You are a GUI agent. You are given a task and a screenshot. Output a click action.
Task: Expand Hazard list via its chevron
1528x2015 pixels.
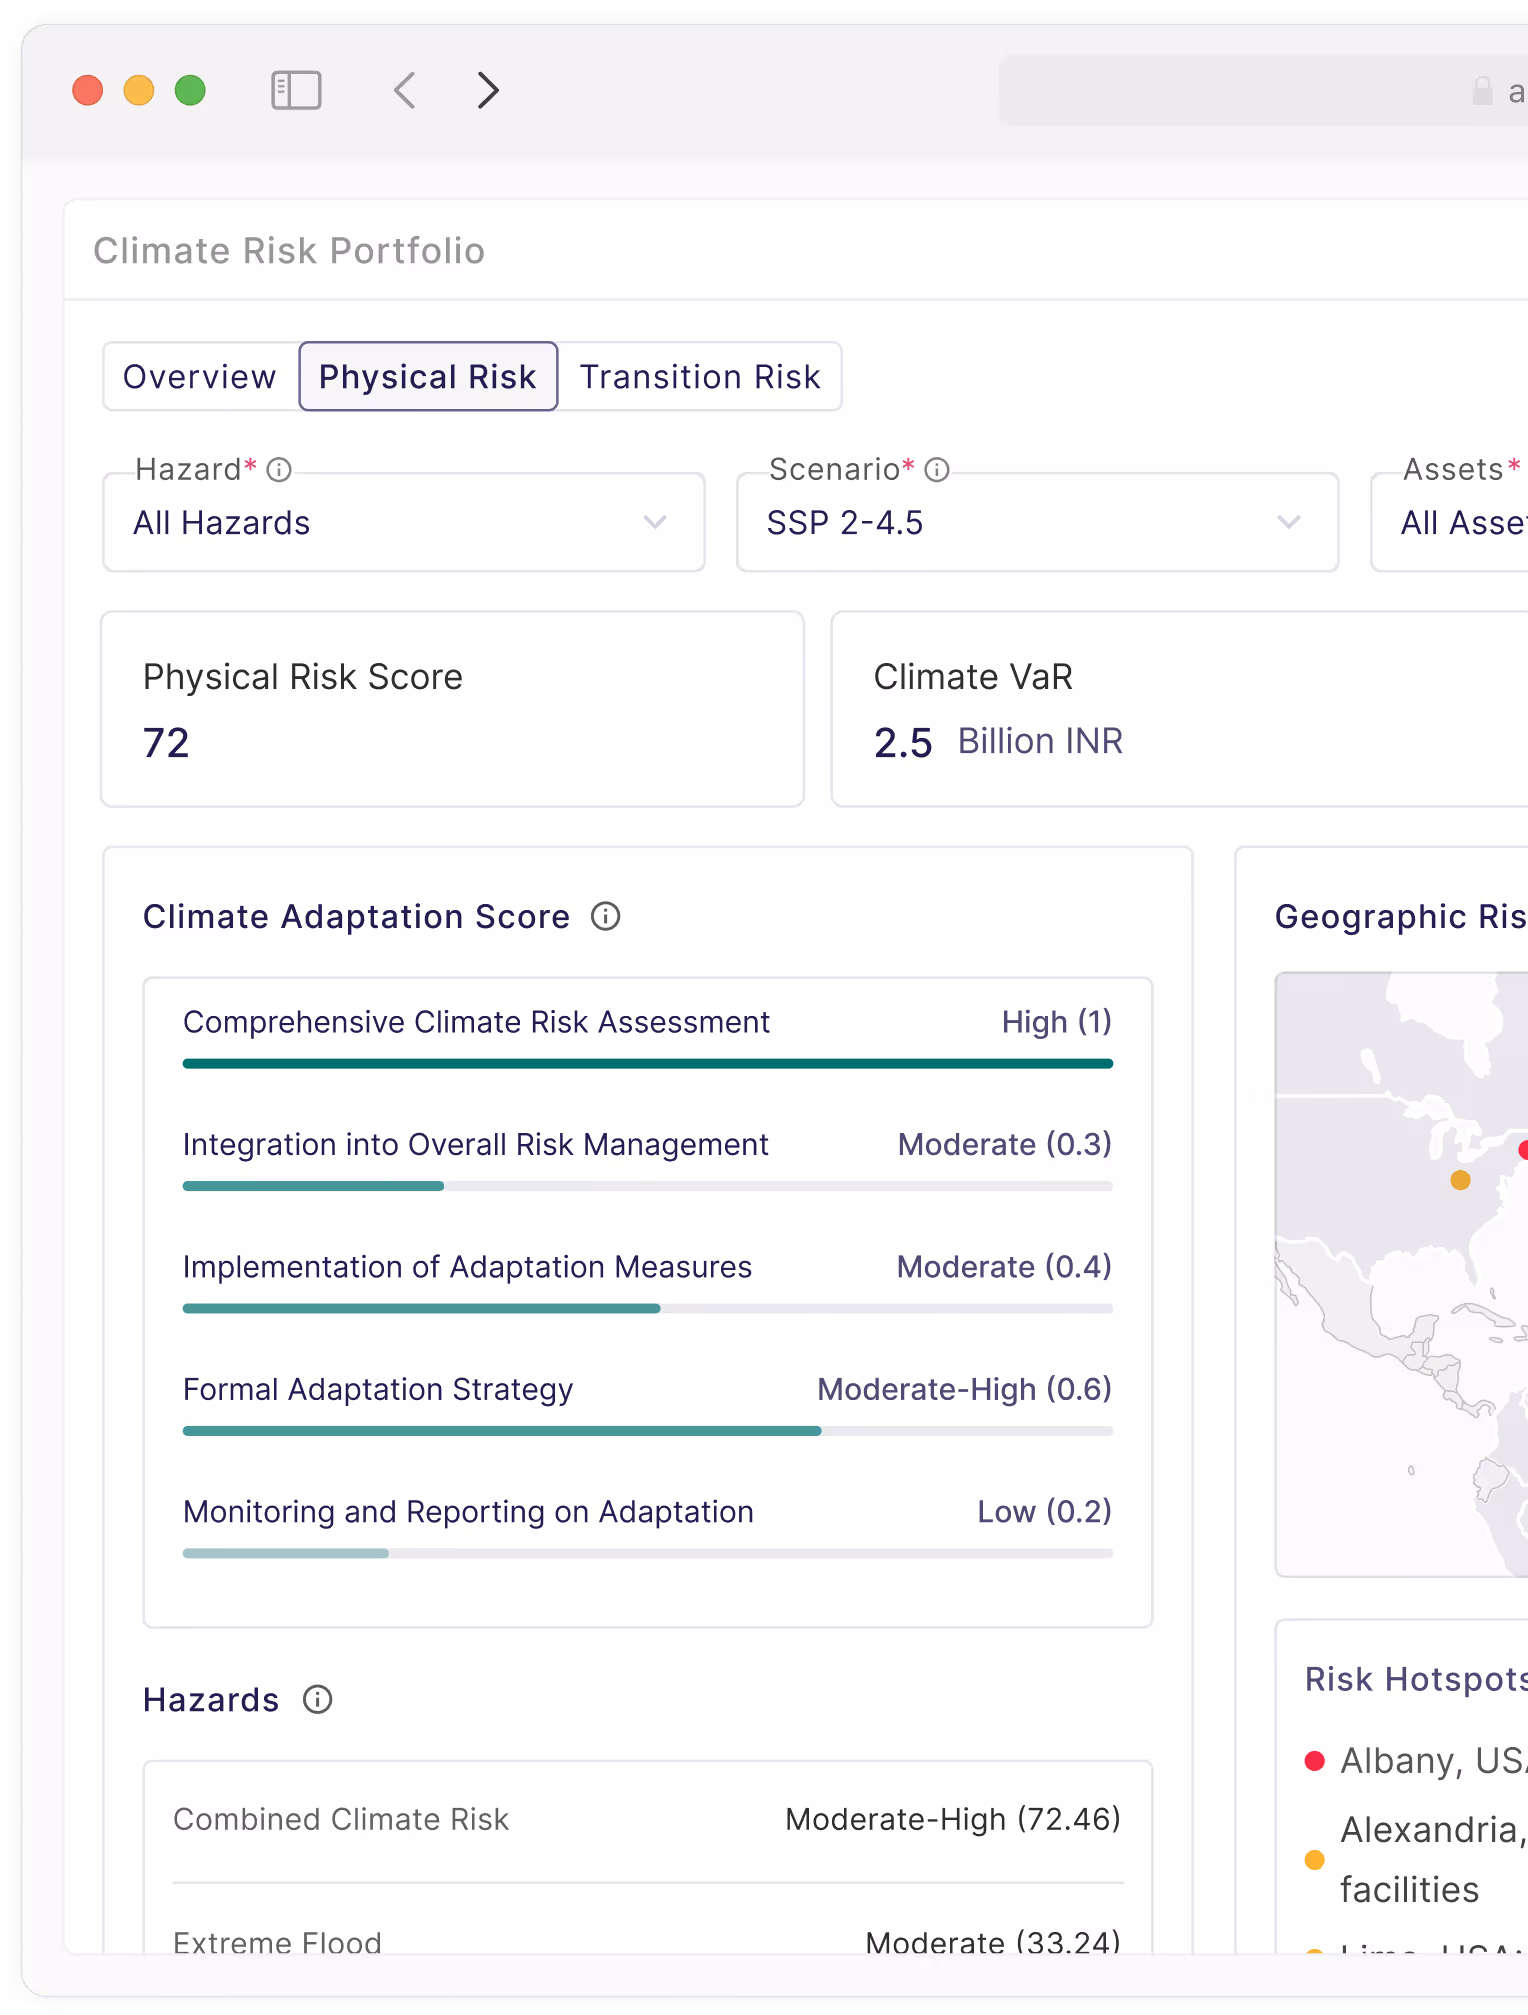(655, 522)
